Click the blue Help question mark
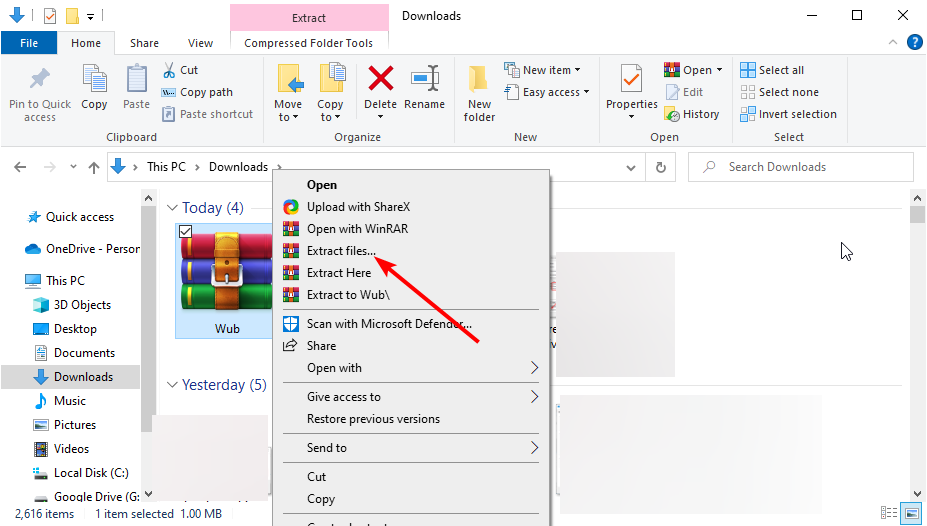Viewport: 927px width, 526px height. (x=914, y=42)
